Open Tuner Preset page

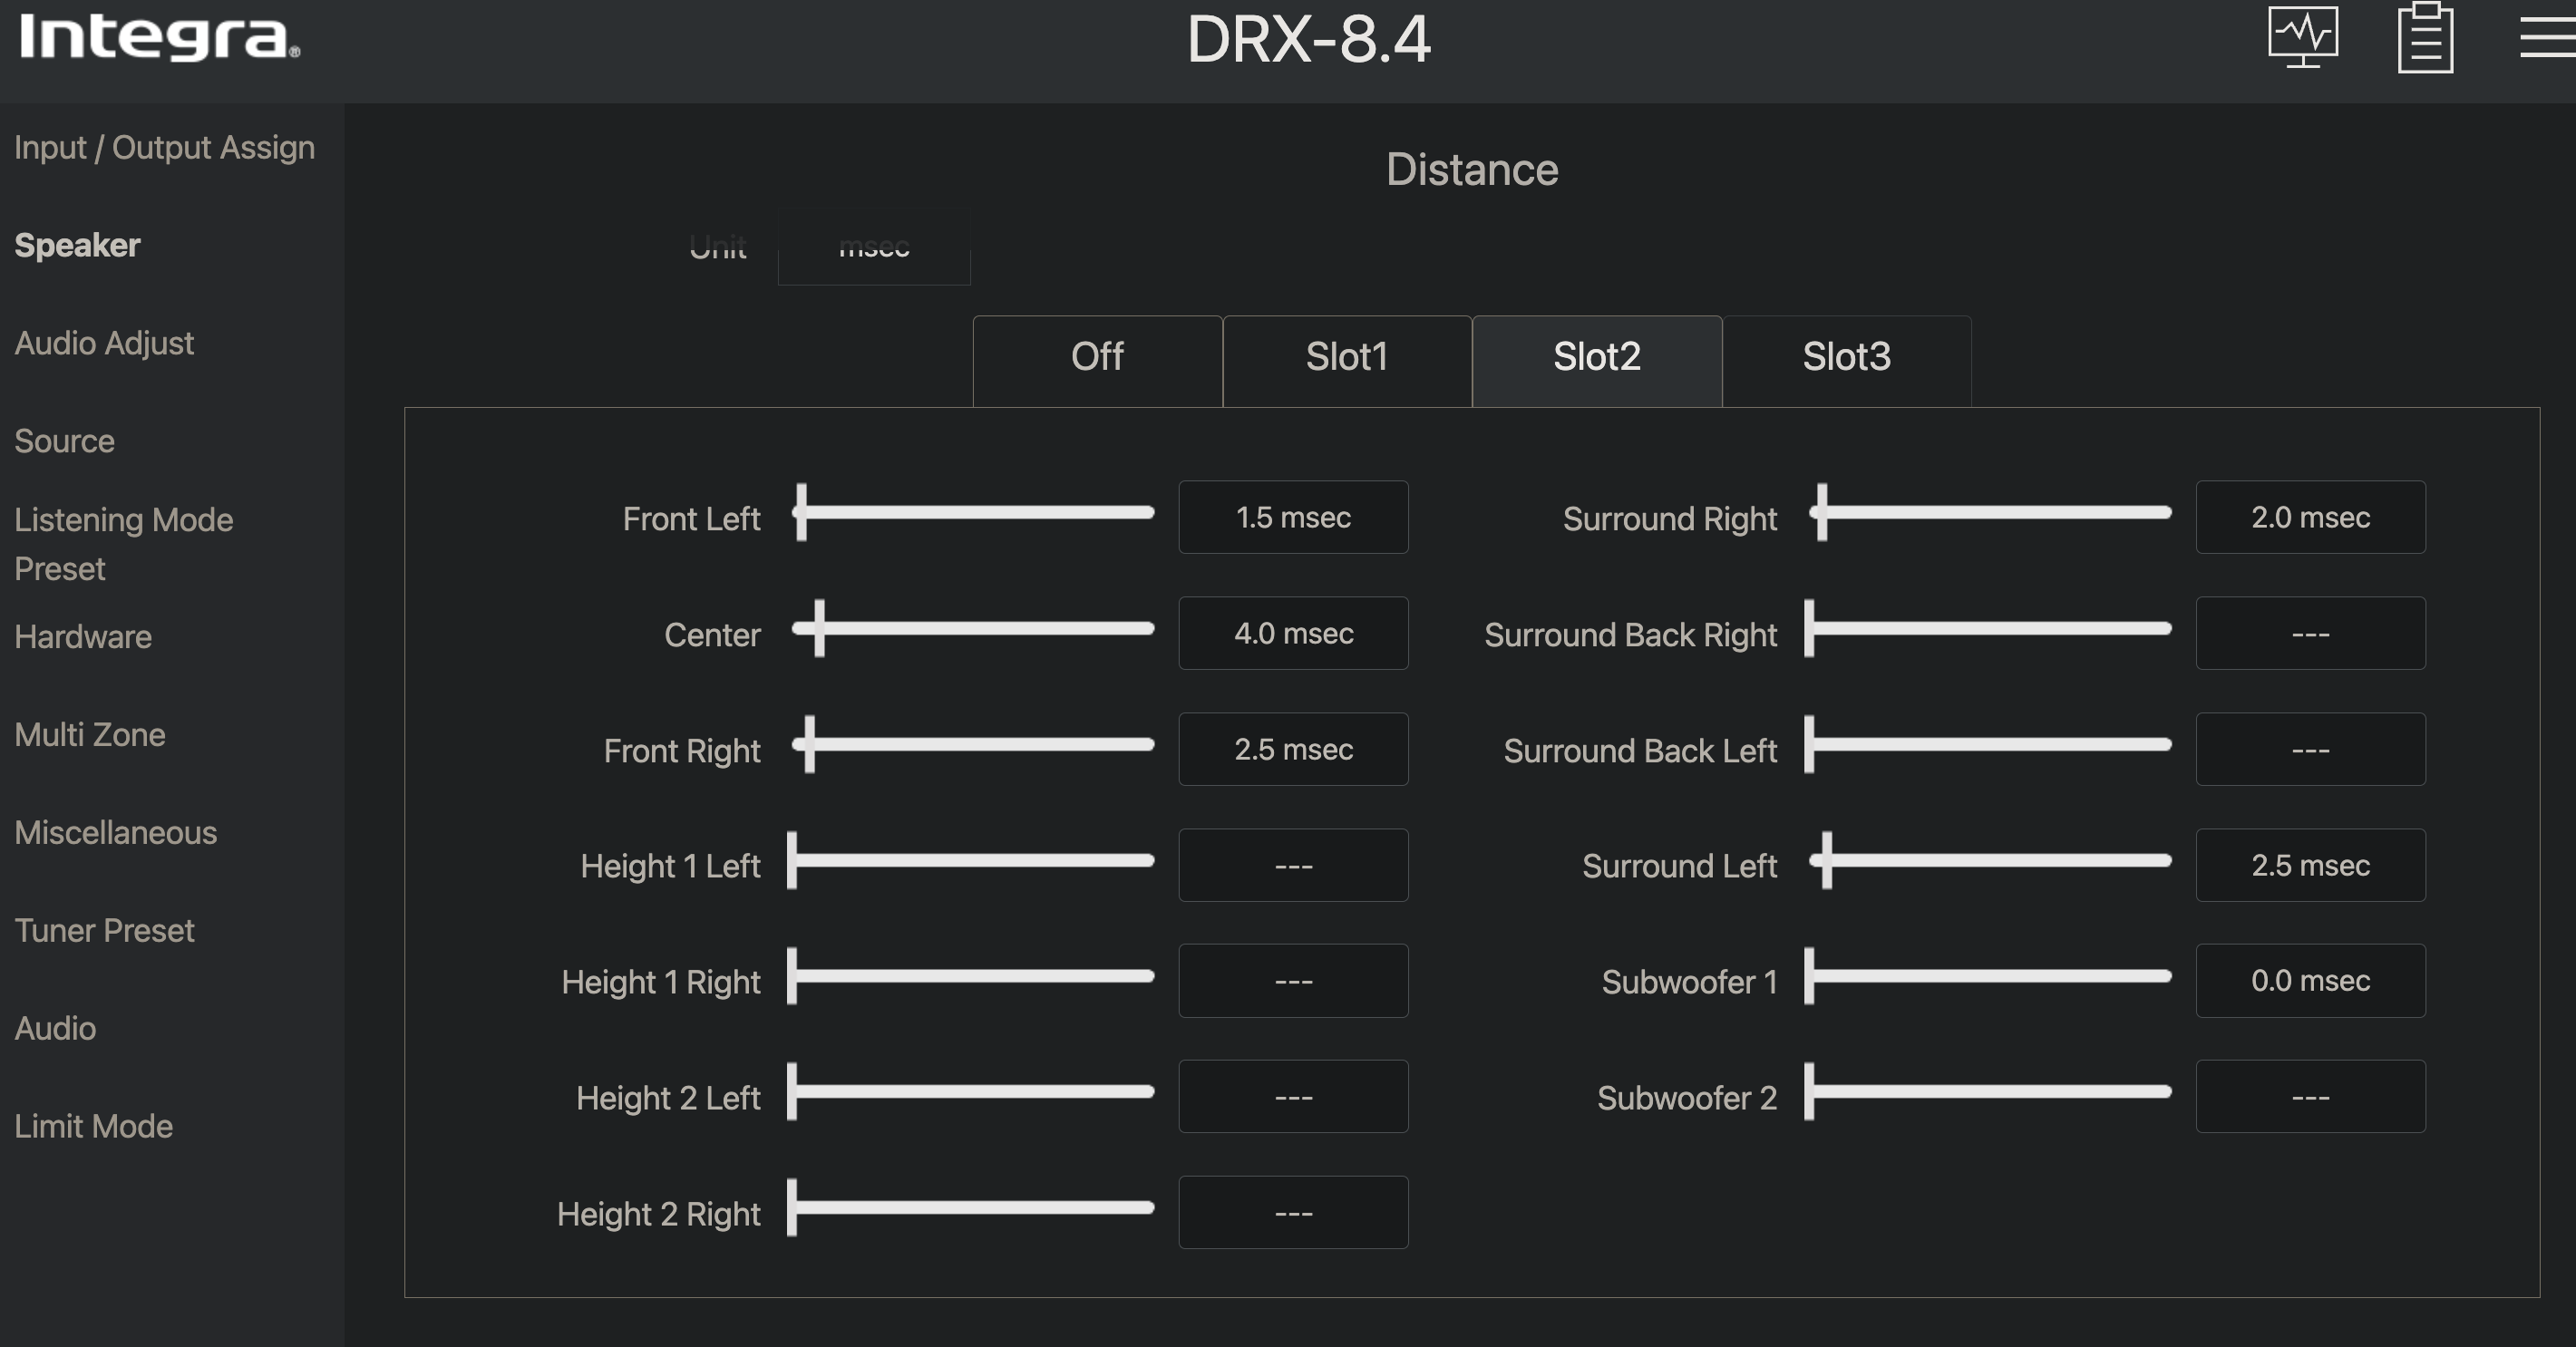[104, 931]
